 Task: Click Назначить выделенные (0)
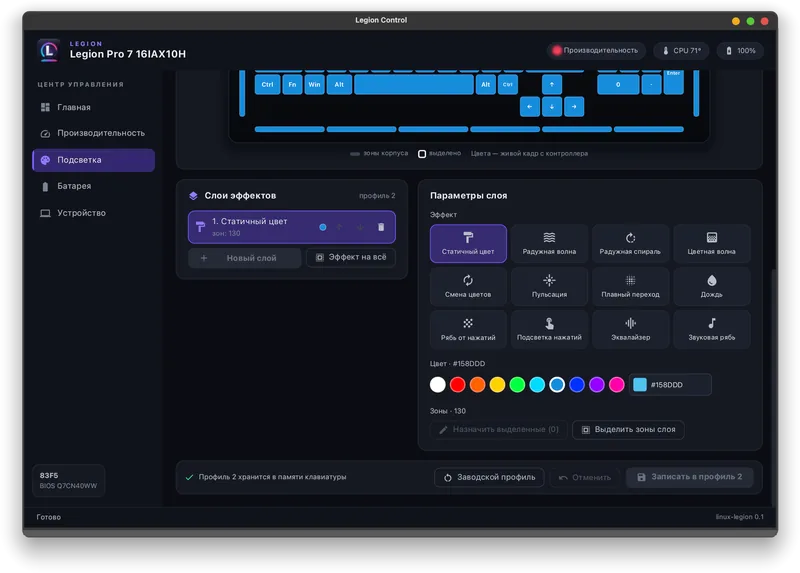pos(498,430)
